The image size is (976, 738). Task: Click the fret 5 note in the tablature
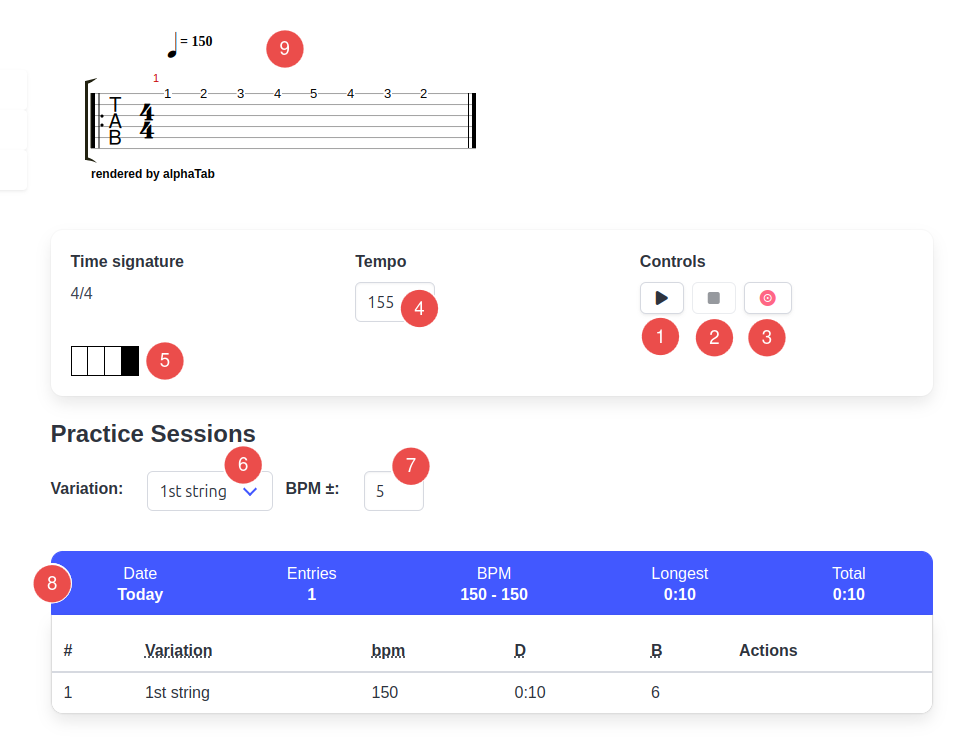tap(314, 94)
